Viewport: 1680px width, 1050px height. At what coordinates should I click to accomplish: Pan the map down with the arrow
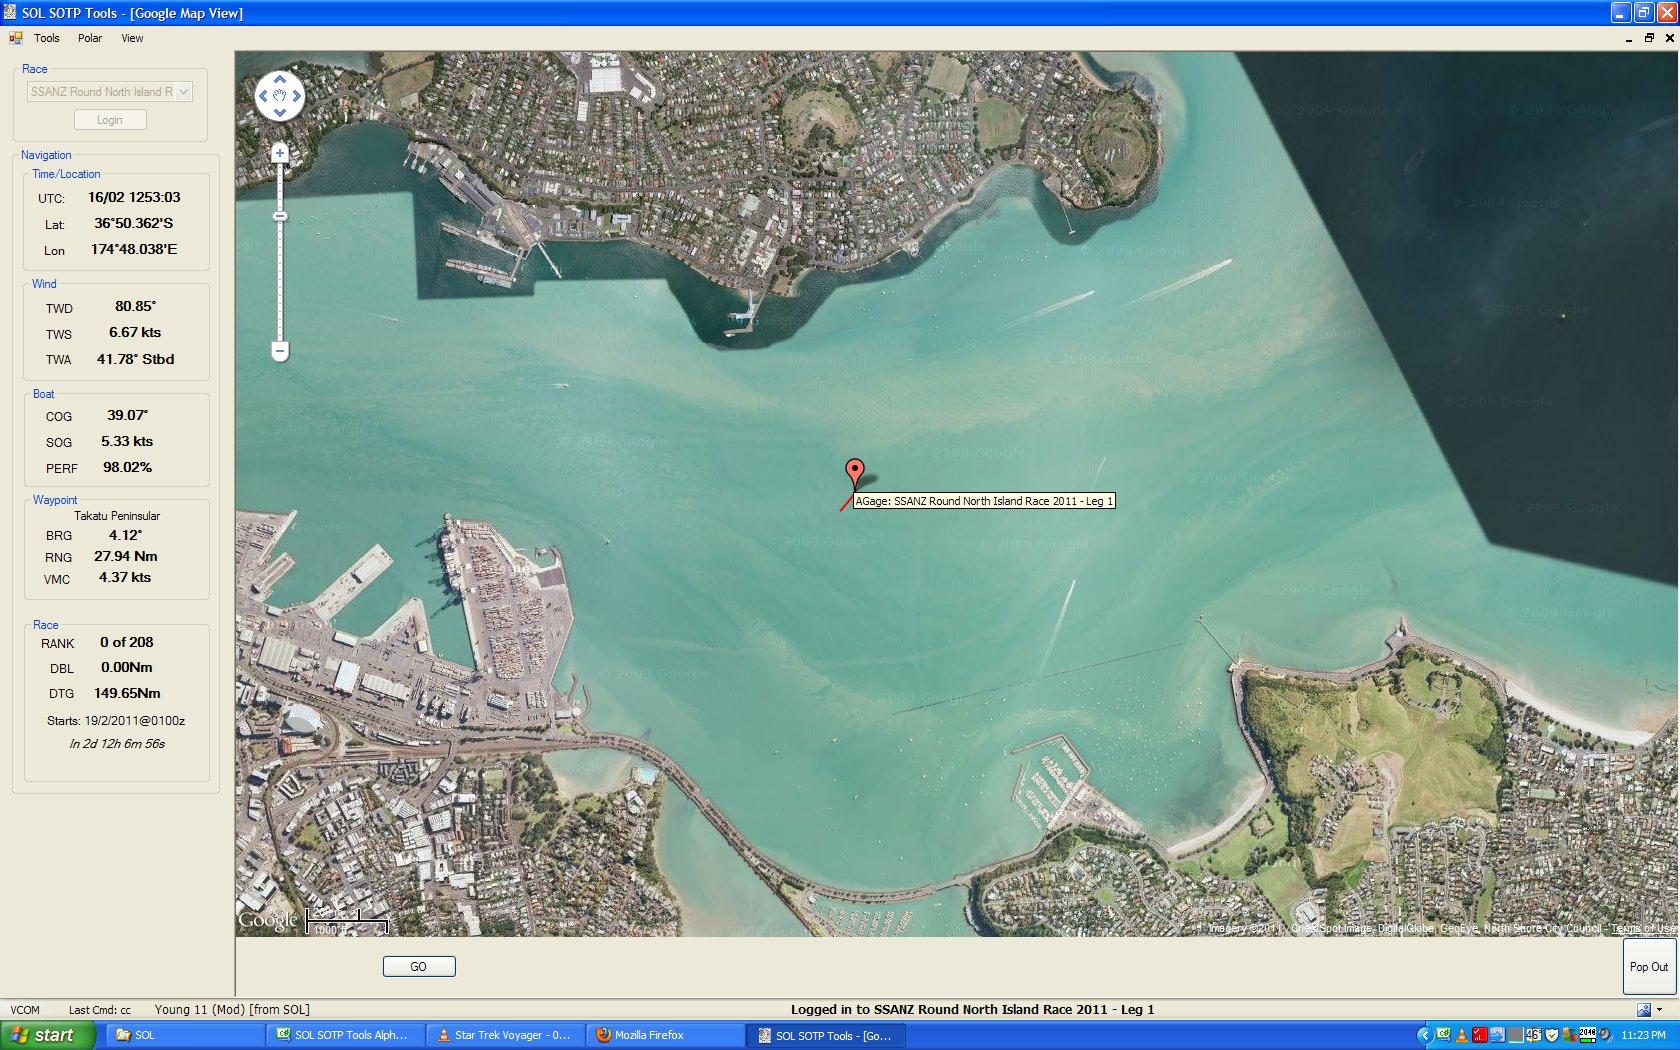click(280, 112)
